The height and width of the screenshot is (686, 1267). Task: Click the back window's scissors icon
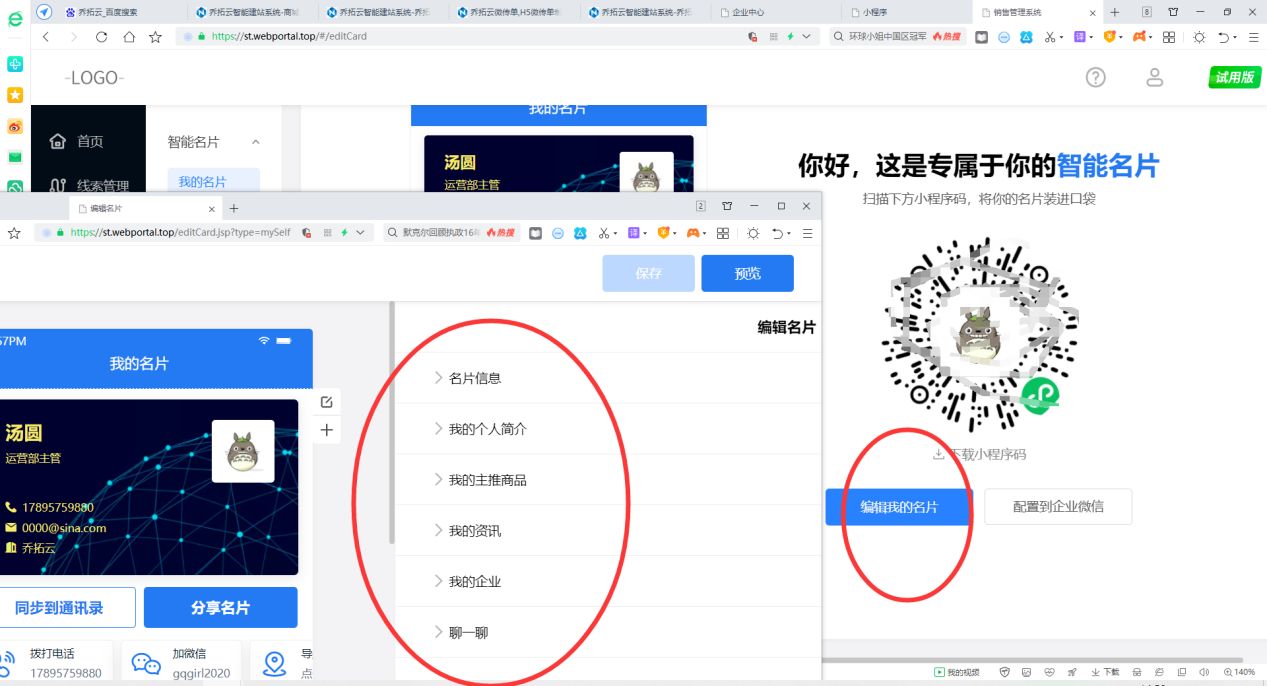point(1051,36)
